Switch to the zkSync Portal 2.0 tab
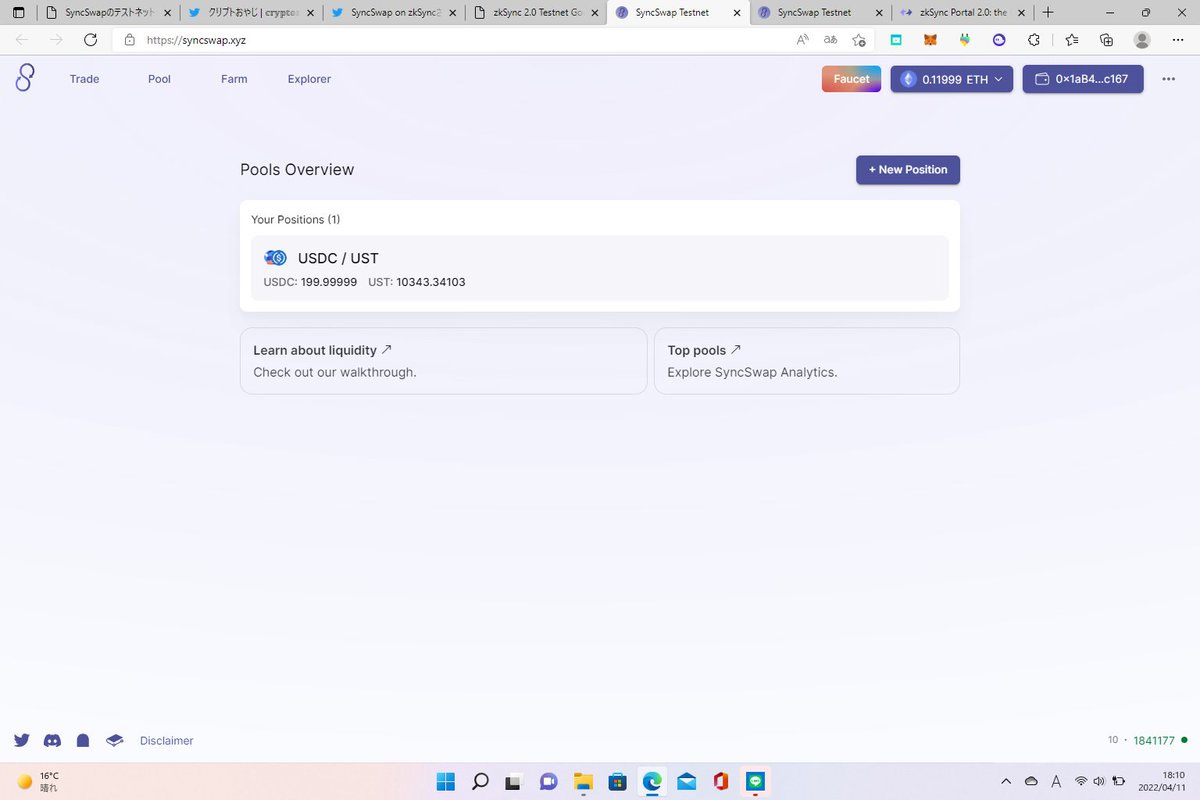Screen dimensions: 1200x800 click(x=963, y=13)
